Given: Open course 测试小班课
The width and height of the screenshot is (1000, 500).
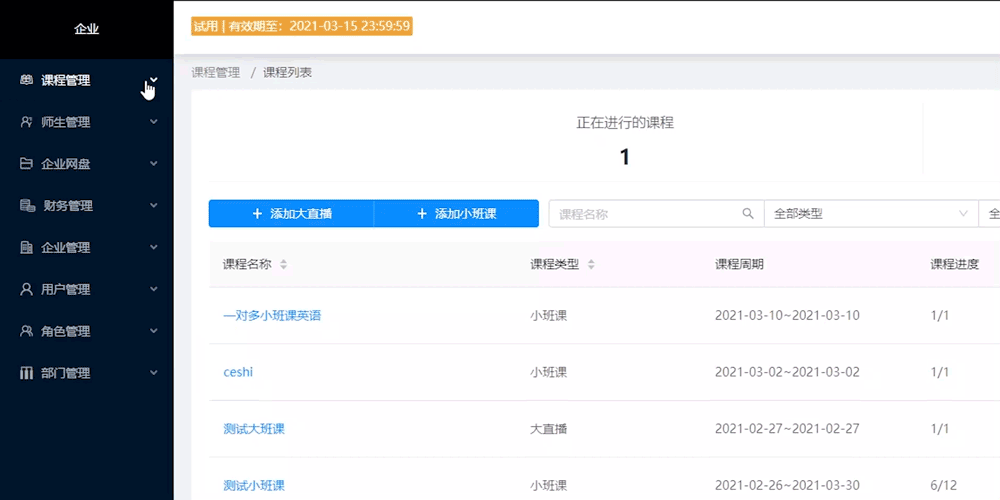Looking at the screenshot, I should (254, 485).
